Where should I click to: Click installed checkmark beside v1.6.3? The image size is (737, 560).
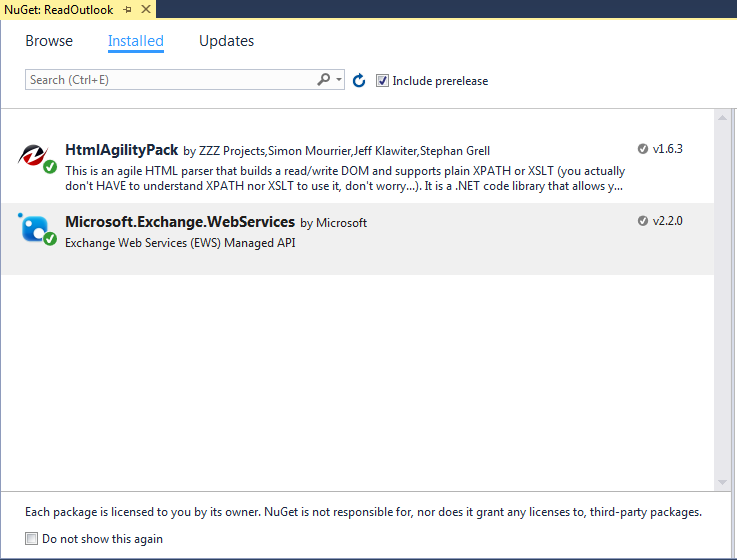(643, 149)
